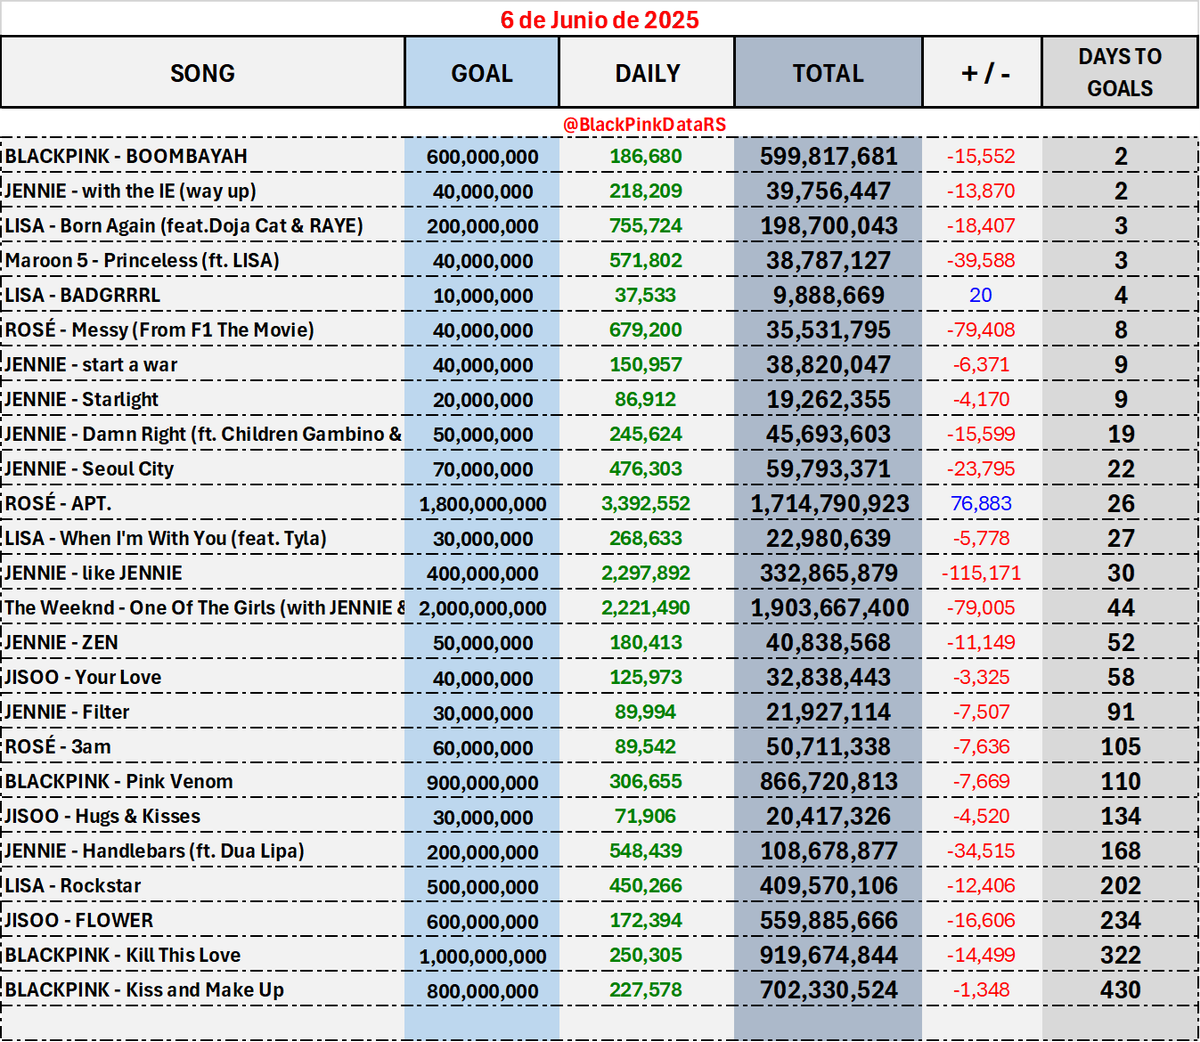The height and width of the screenshot is (1042, 1200).
Task: Click total value 919,674,844
Action: coord(829,955)
